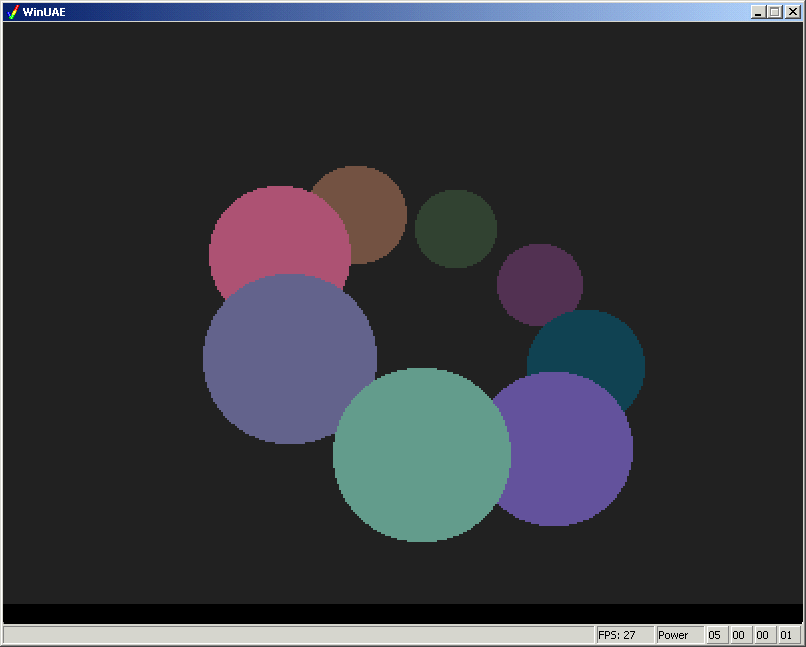Click the Power LED indicator in status bar
Image resolution: width=806 pixels, height=647 pixels.
click(679, 635)
